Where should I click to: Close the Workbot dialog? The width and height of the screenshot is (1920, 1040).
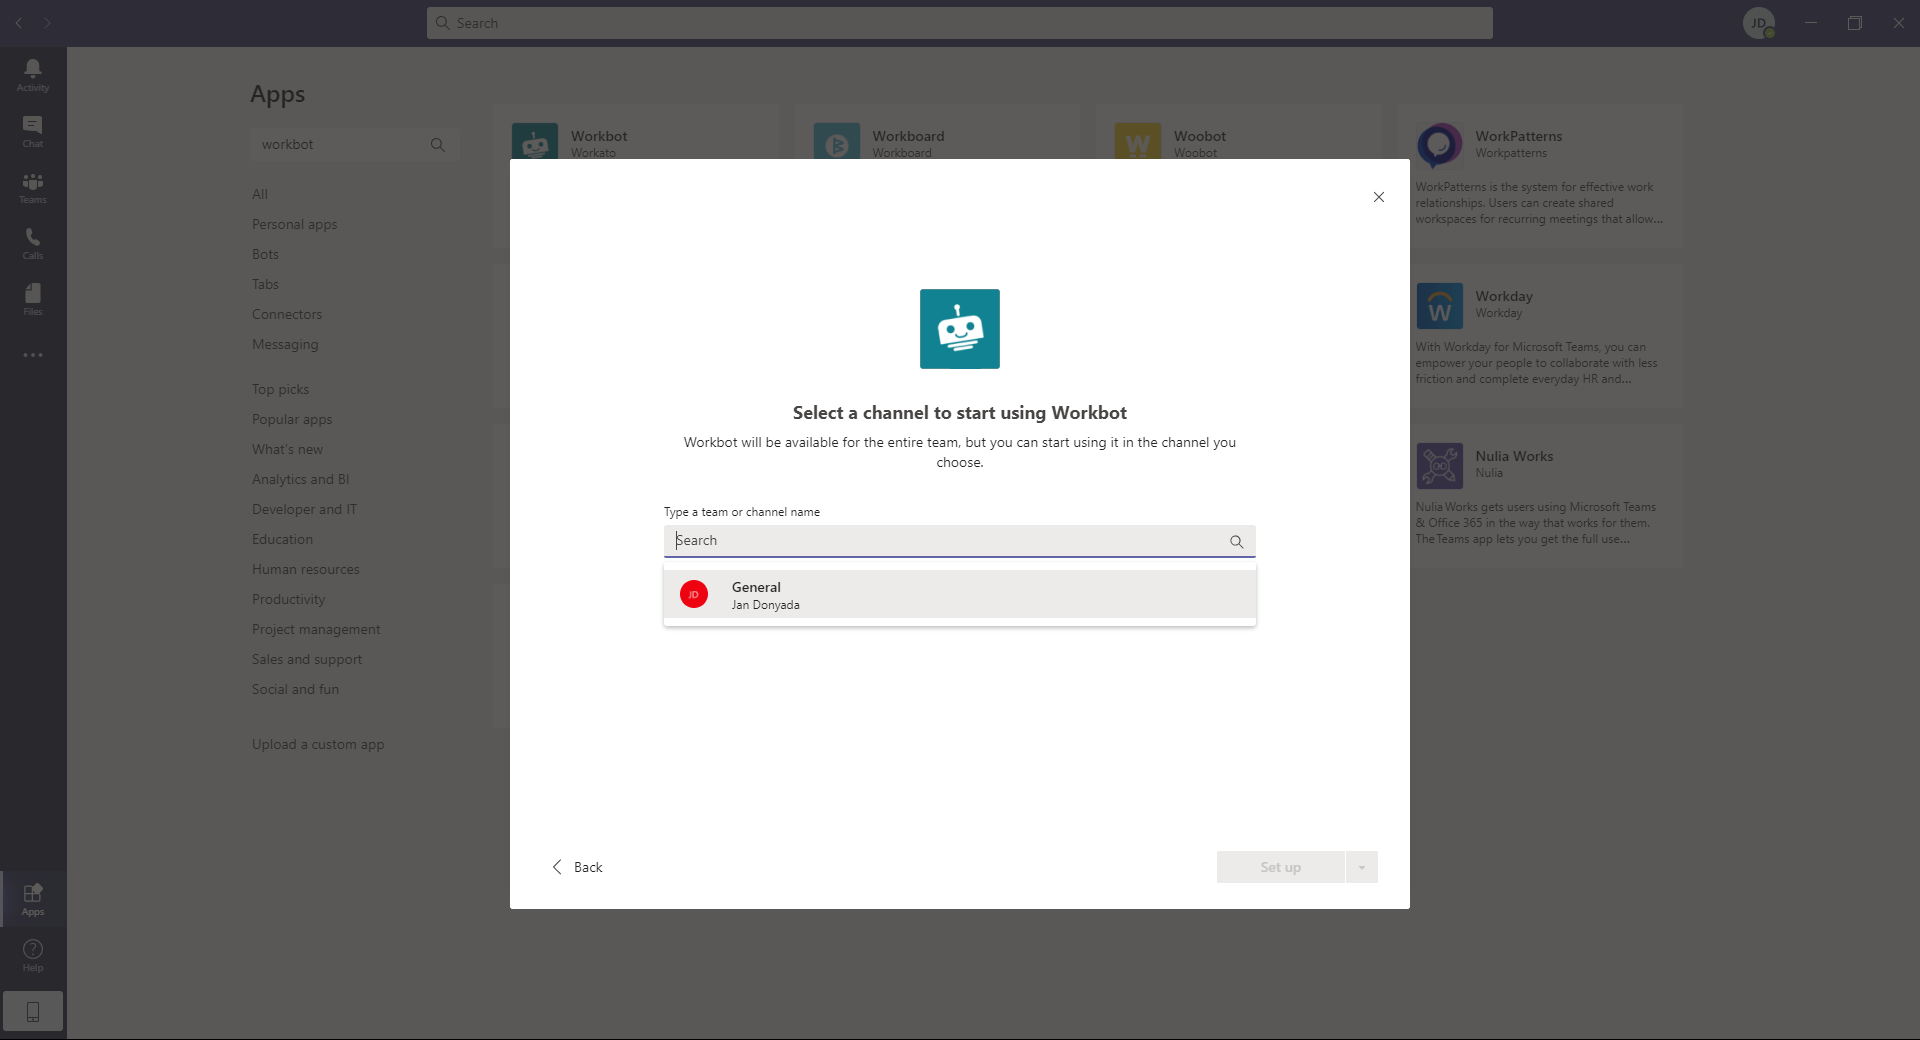(x=1378, y=197)
